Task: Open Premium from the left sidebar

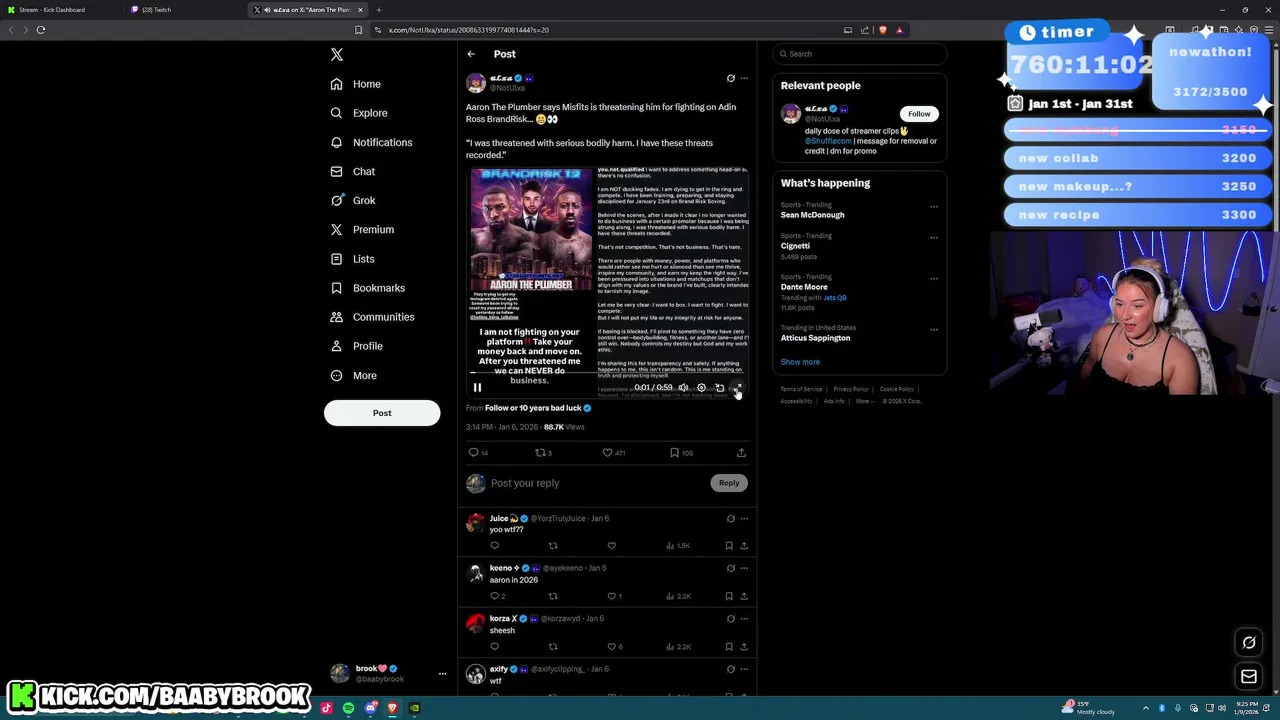Action: coord(362,229)
